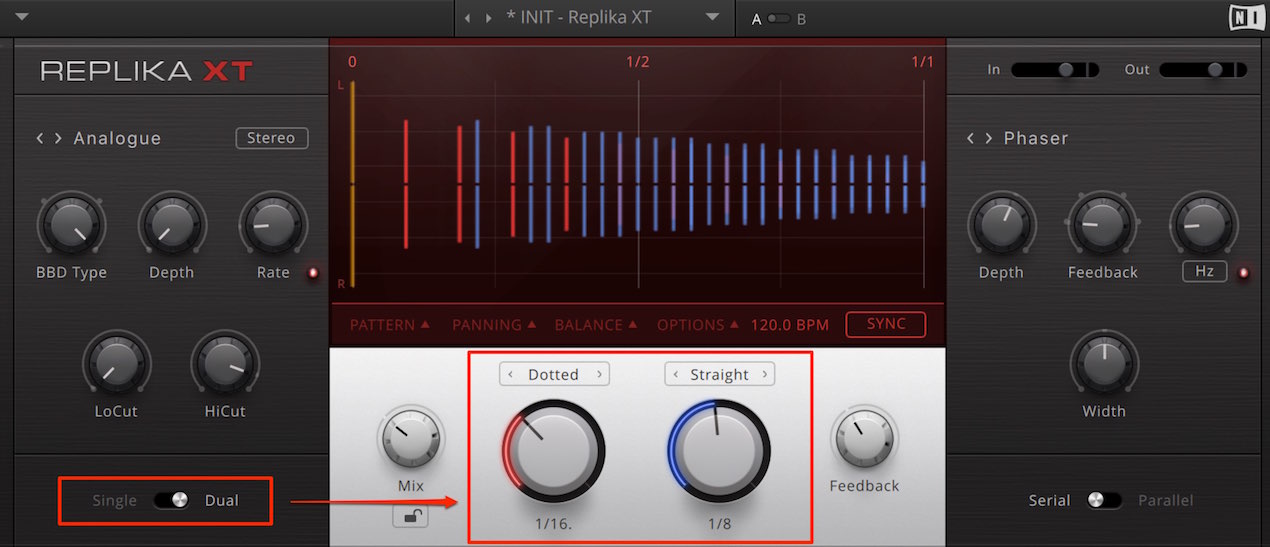Expand the PATTERN options menu
The width and height of the screenshot is (1270, 547).
390,325
